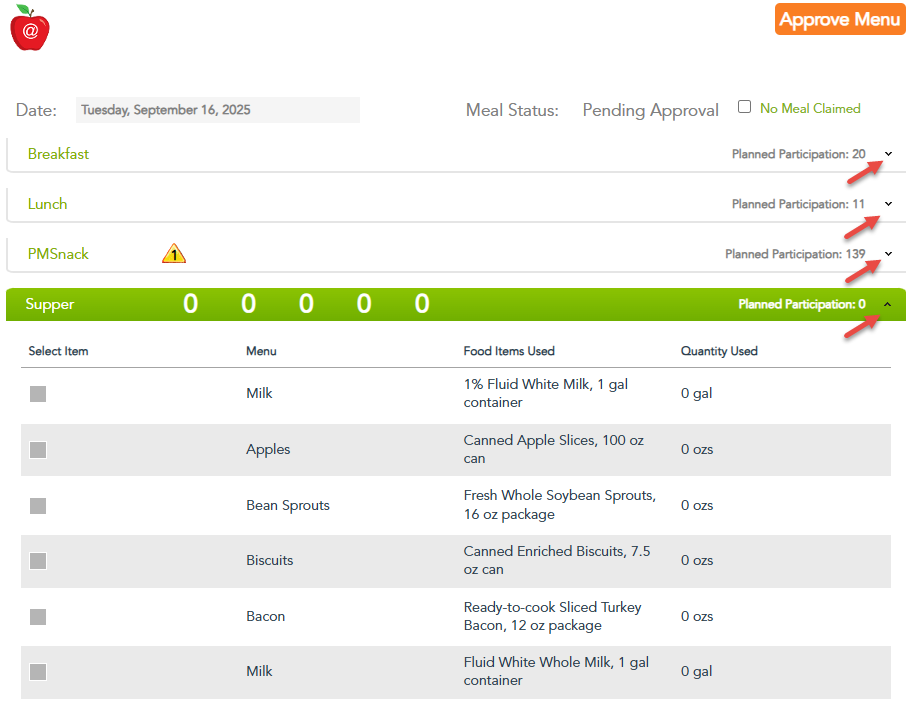
Task: Open the Lunch meal heading
Action: (47, 204)
